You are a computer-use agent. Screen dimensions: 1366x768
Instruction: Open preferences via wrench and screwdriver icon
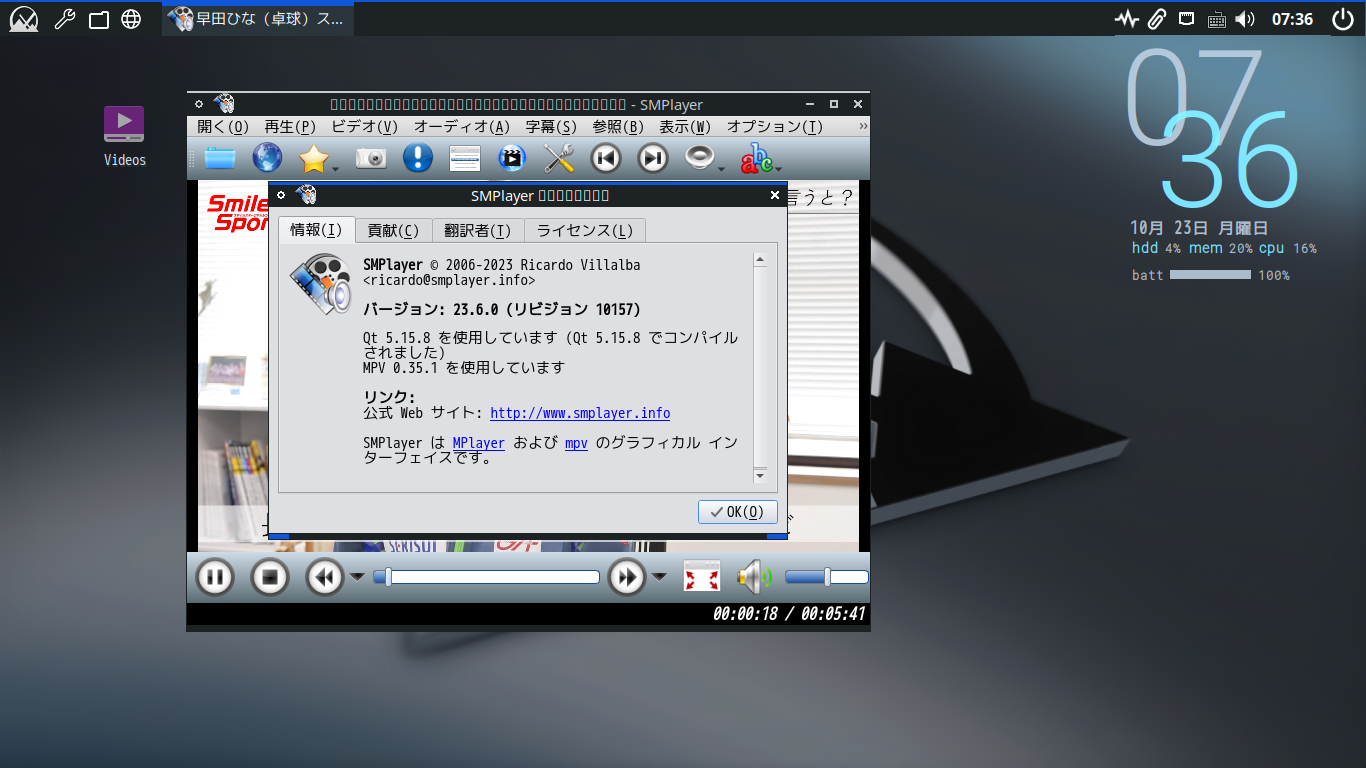(559, 158)
